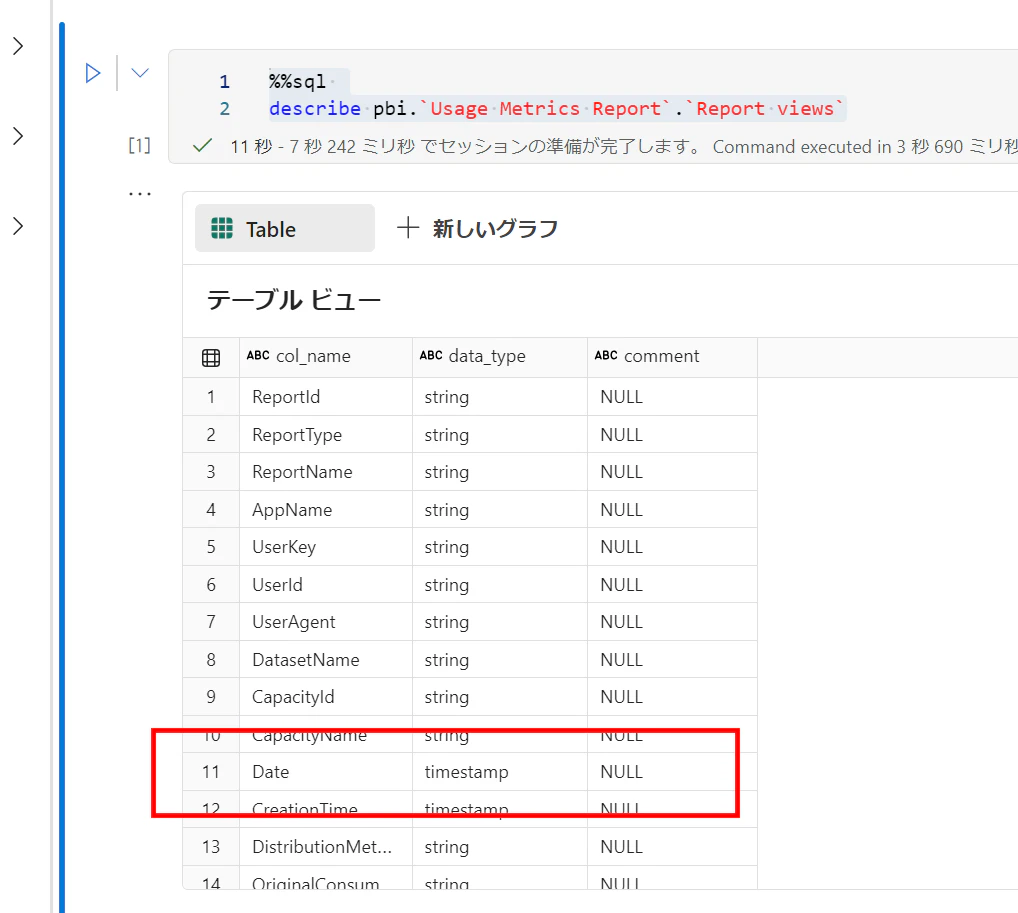This screenshot has width=1018, height=913.
Task: Open run options chevron beside play button
Action: click(x=140, y=73)
